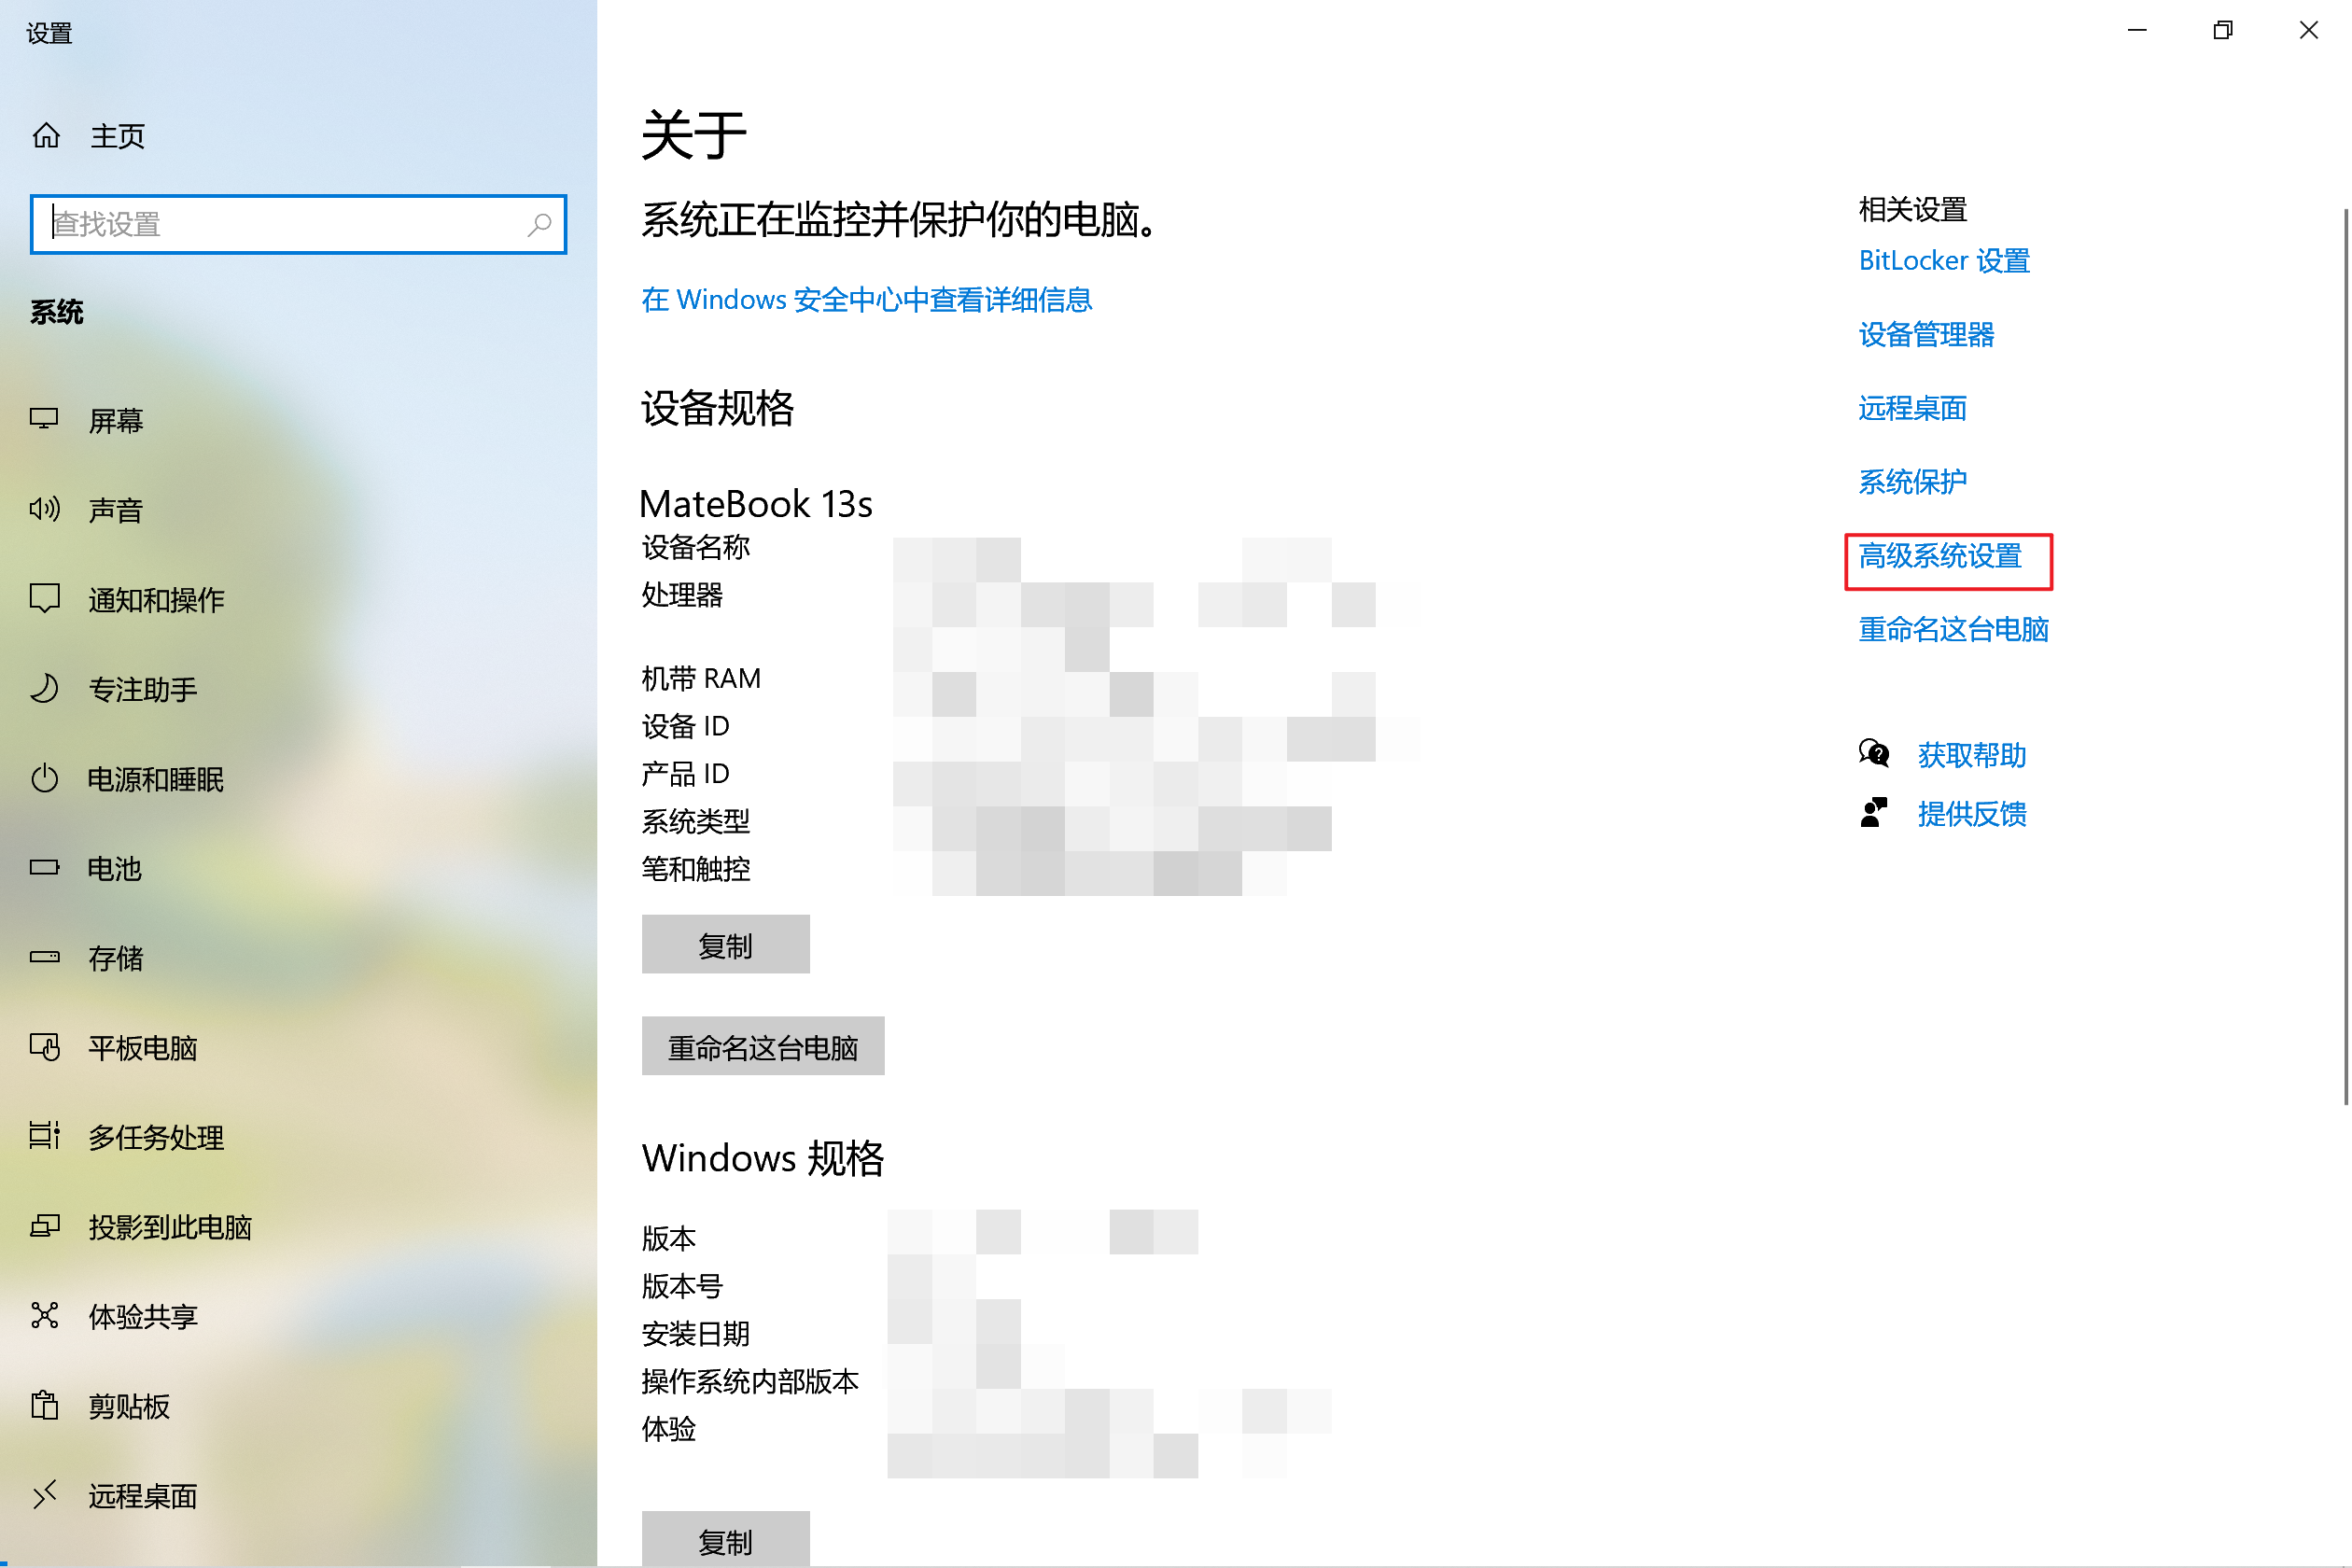The image size is (2352, 1568).
Task: Copy the device specifications with 复制
Action: click(x=725, y=944)
